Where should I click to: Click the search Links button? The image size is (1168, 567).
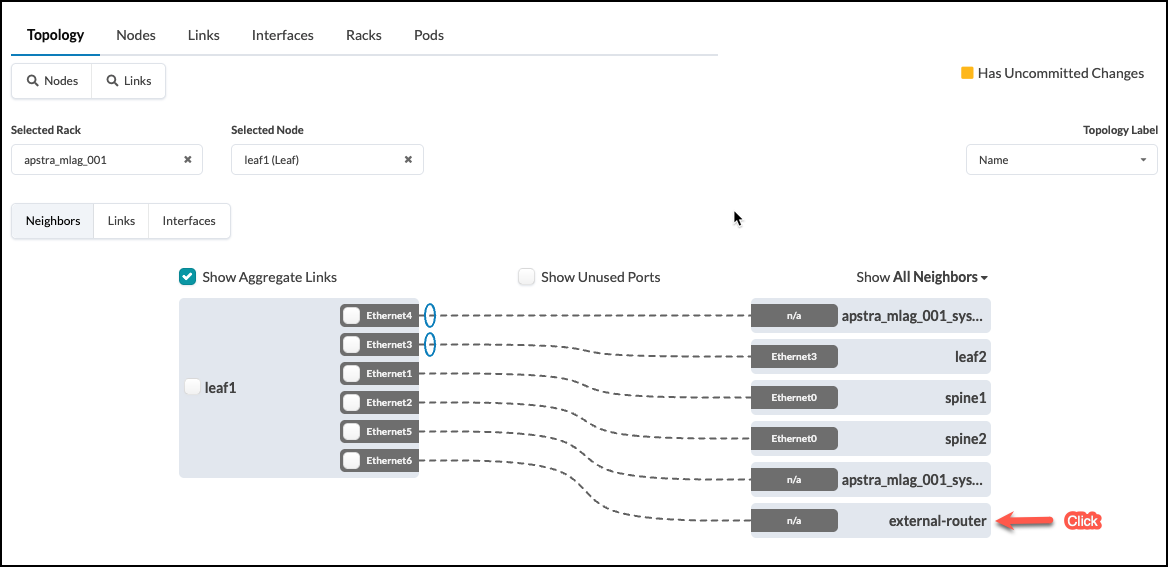click(x=129, y=81)
